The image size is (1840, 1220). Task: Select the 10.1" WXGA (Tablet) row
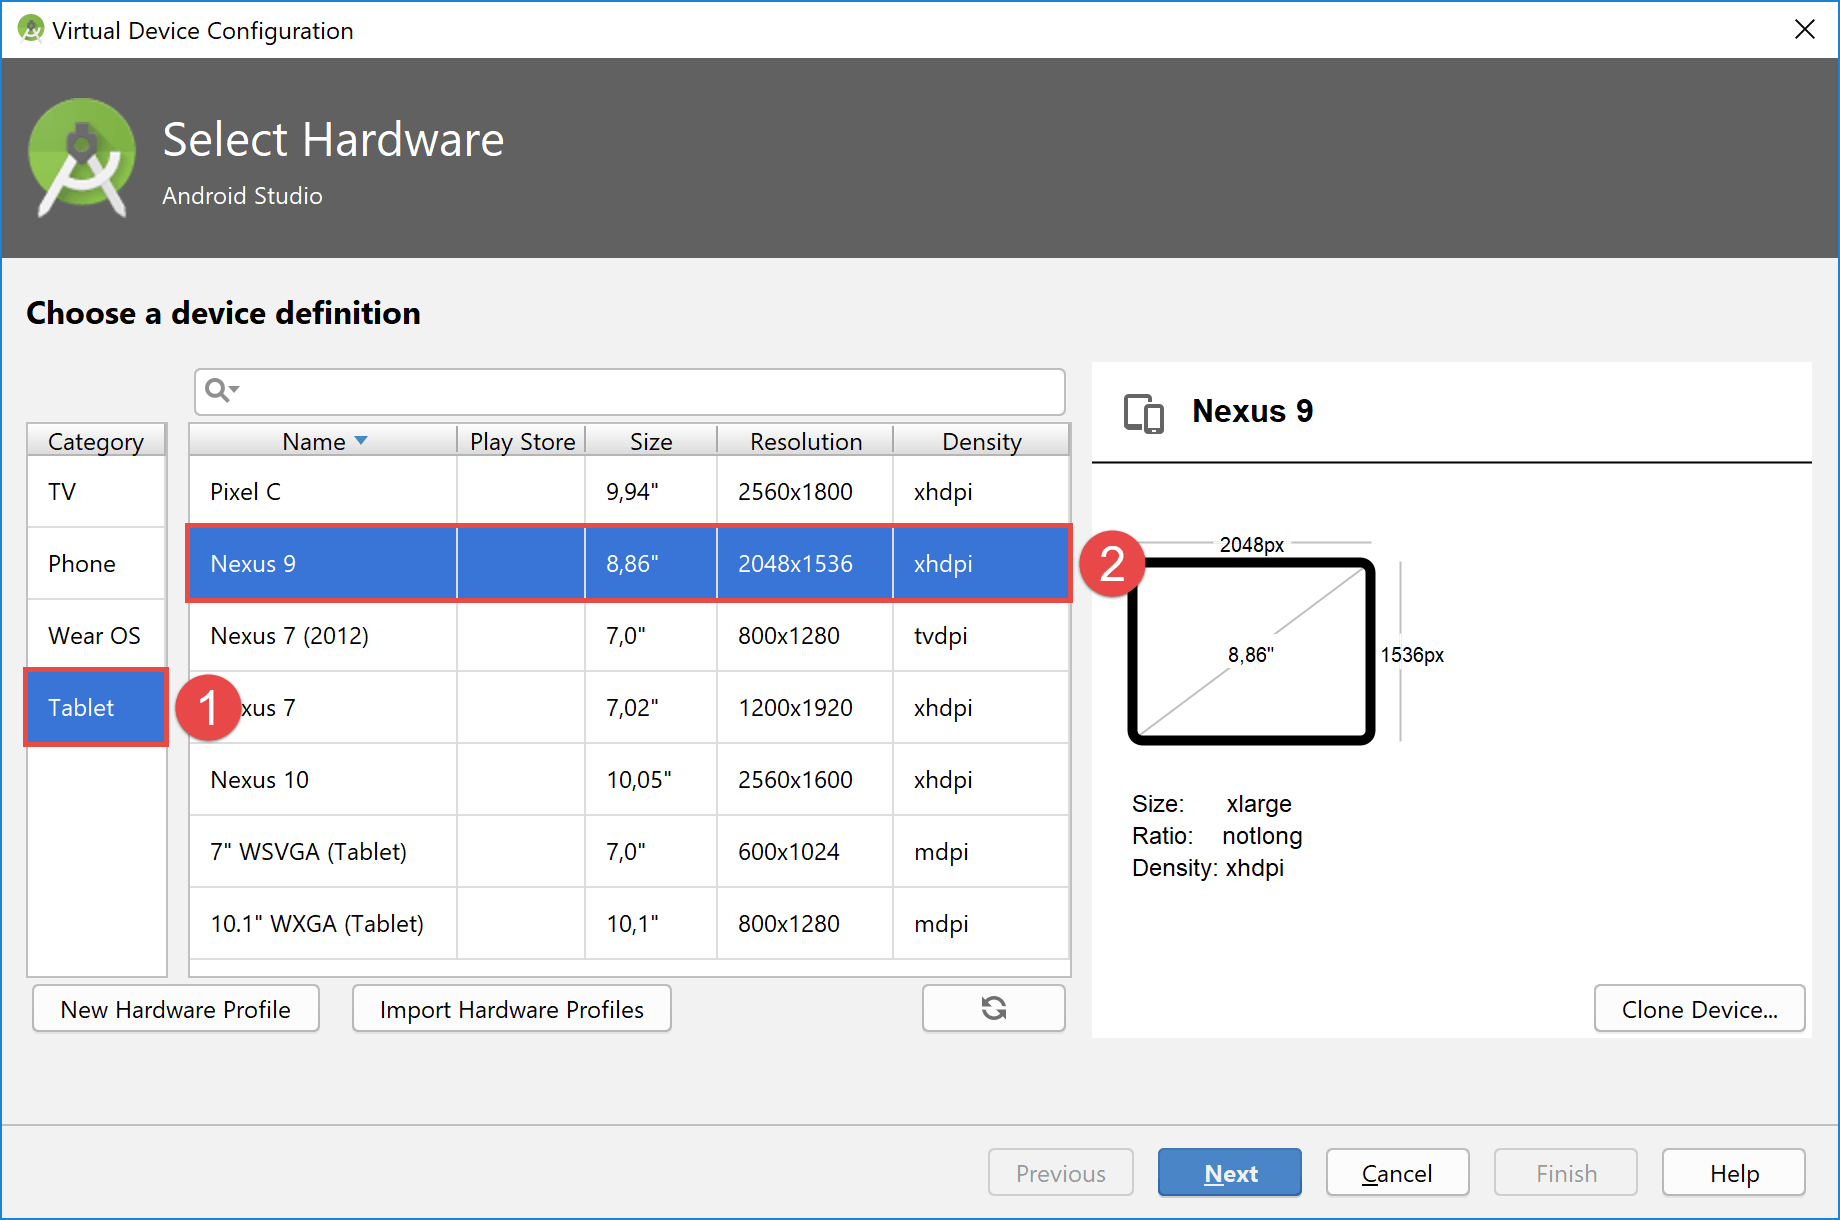coord(629,923)
